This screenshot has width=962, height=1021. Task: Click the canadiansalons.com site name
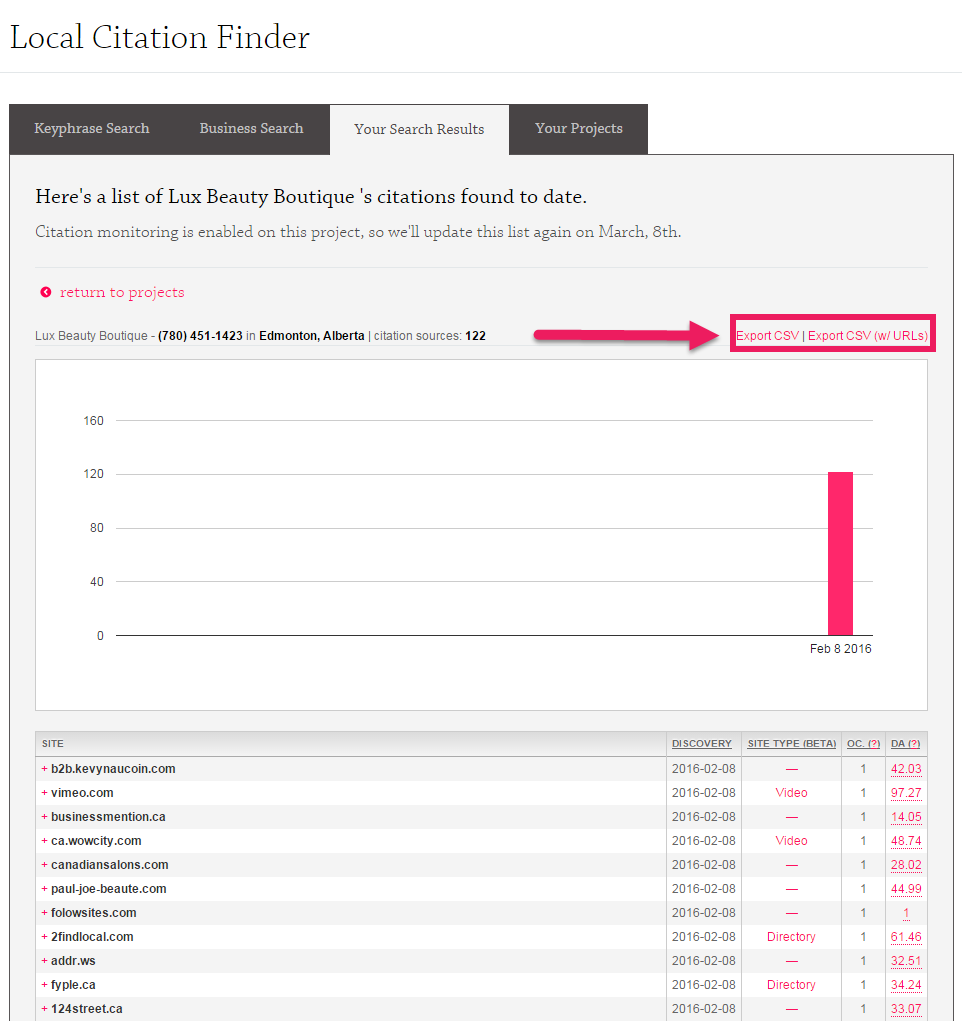coord(109,865)
